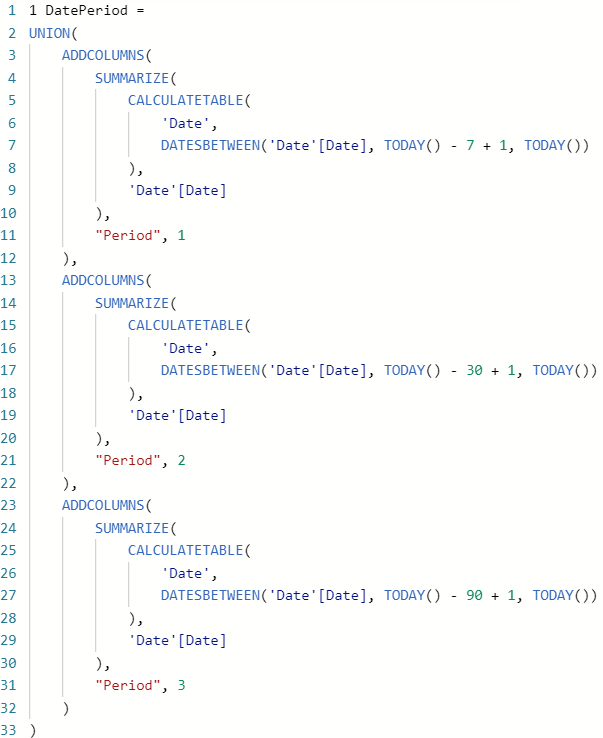This screenshot has height=738, width=603.
Task: Click the UNION function on line 2
Action: pyautogui.click(x=49, y=33)
